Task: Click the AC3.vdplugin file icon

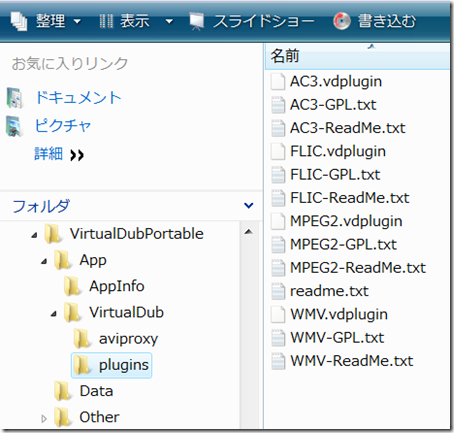Action: click(278, 82)
